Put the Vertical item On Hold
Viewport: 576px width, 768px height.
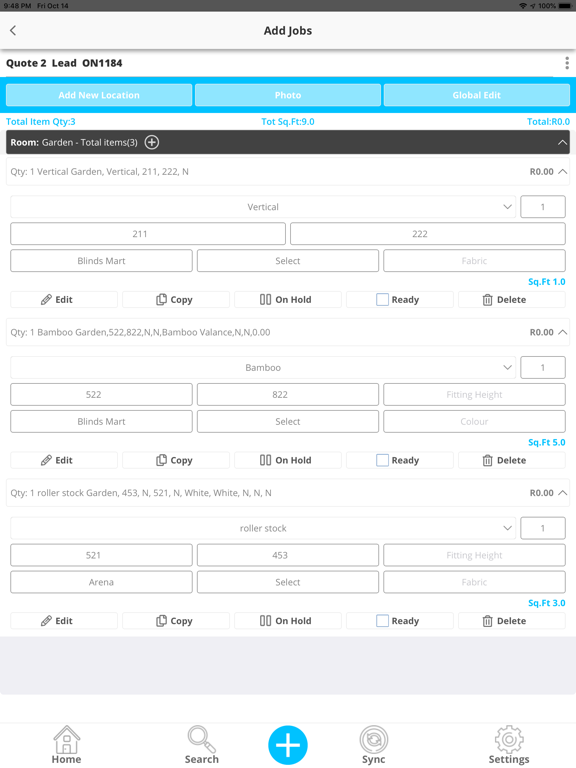tap(288, 299)
